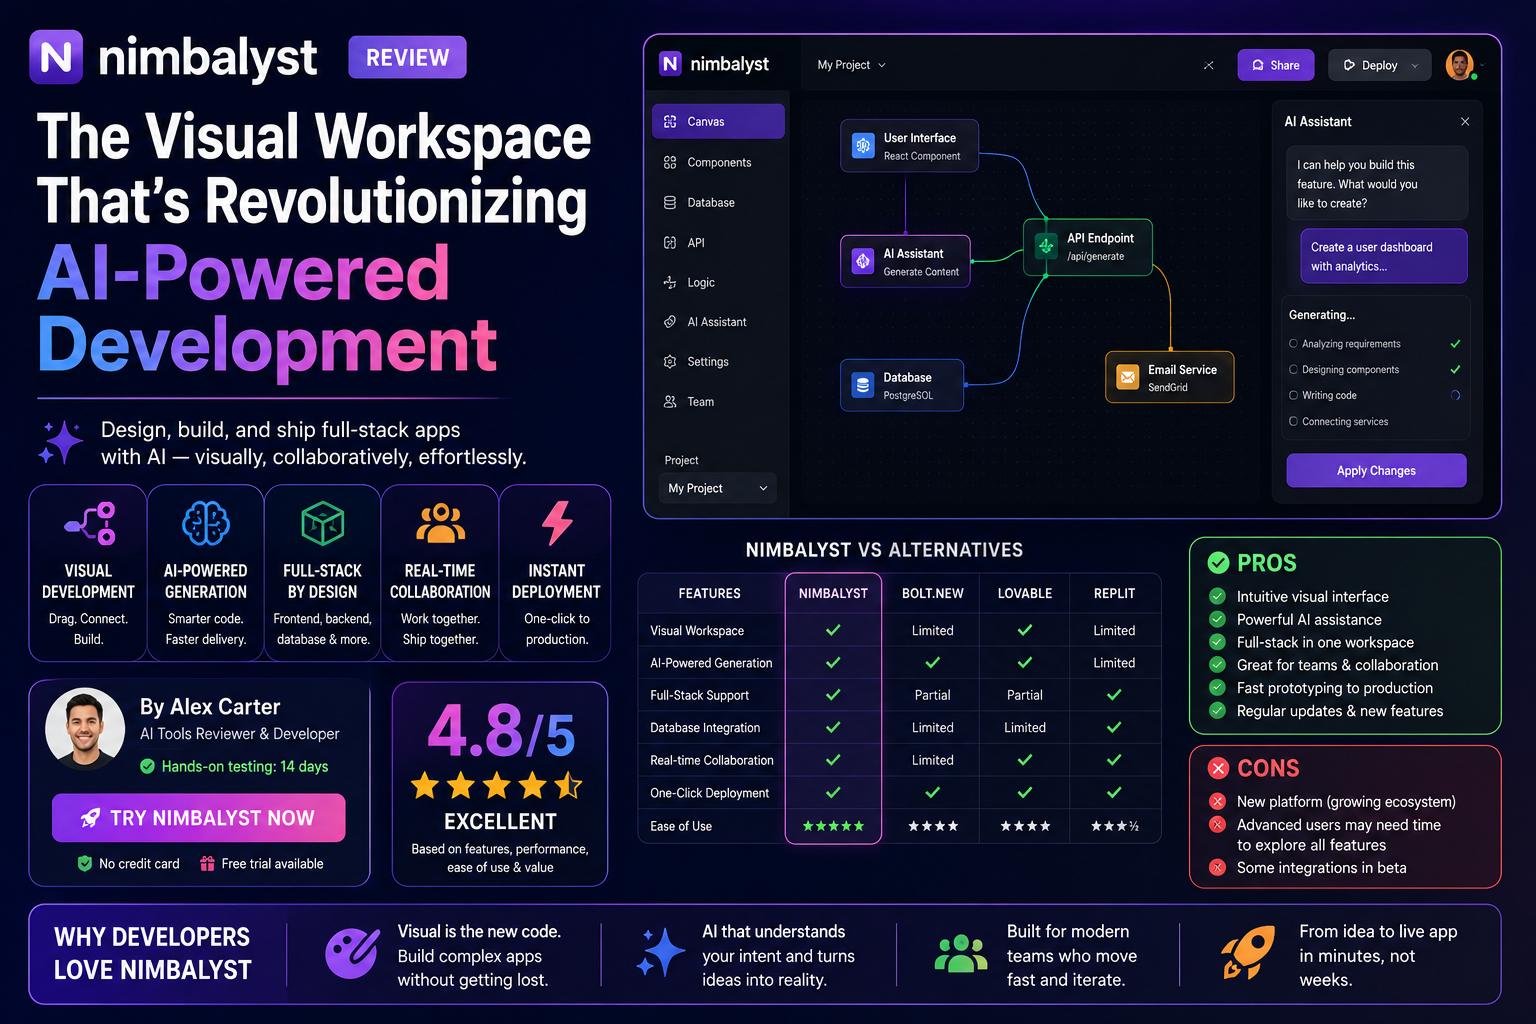The width and height of the screenshot is (1536, 1024).
Task: Click the BOLT.NEW column header
Action: [x=933, y=593]
